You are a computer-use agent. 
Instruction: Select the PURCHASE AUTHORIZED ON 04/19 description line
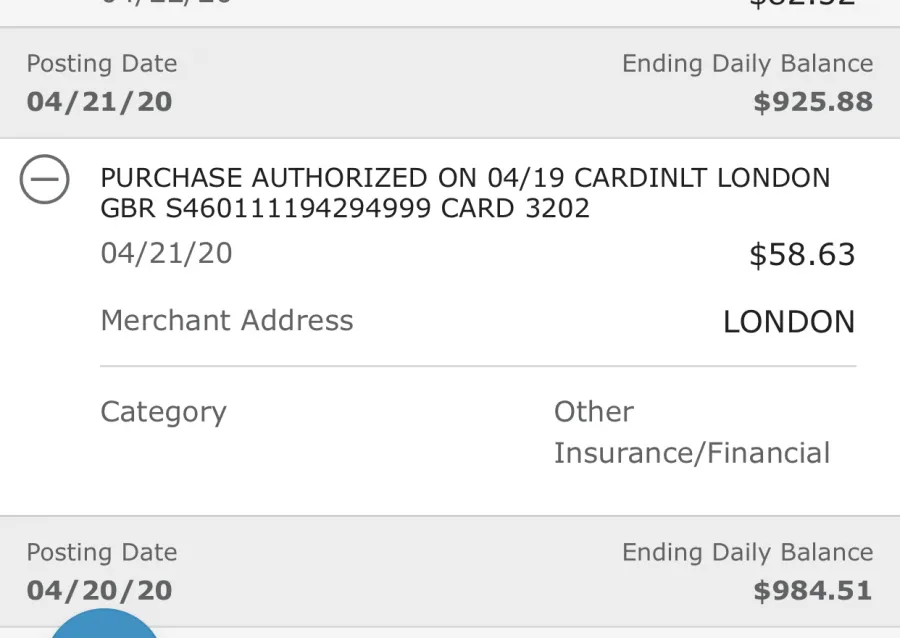(x=465, y=178)
